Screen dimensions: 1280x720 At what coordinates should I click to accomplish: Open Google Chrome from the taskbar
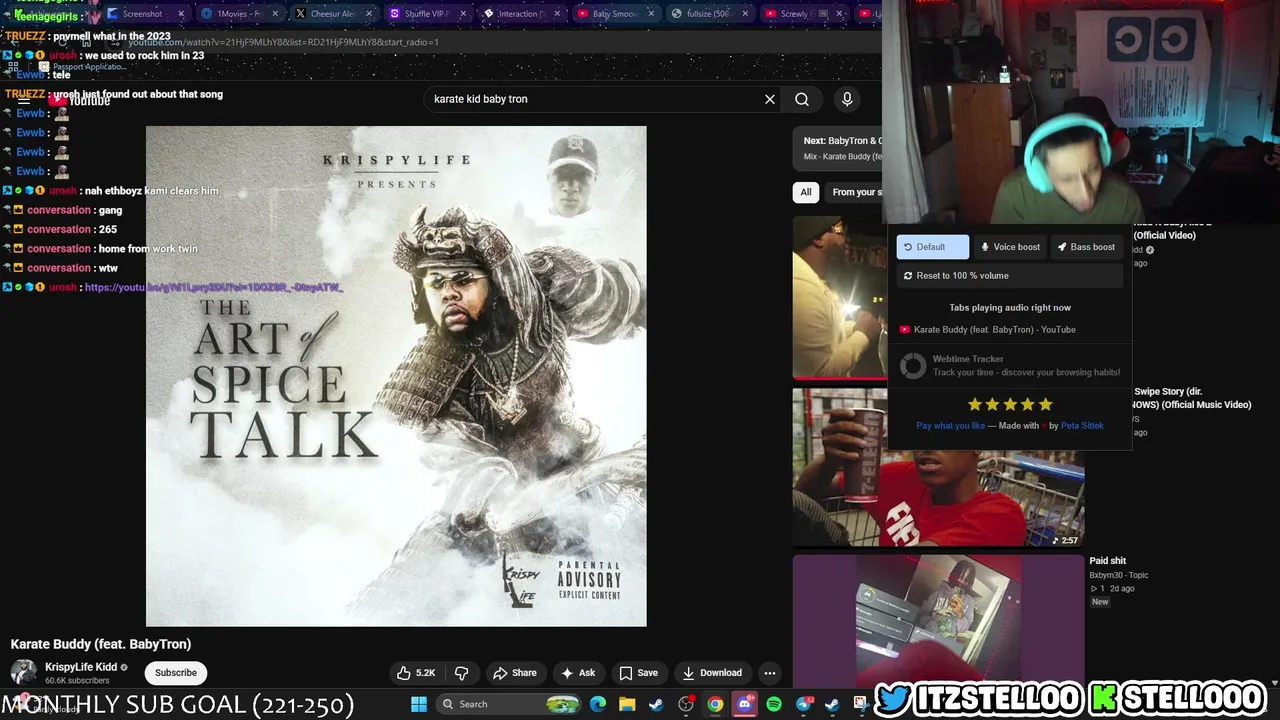coord(715,704)
